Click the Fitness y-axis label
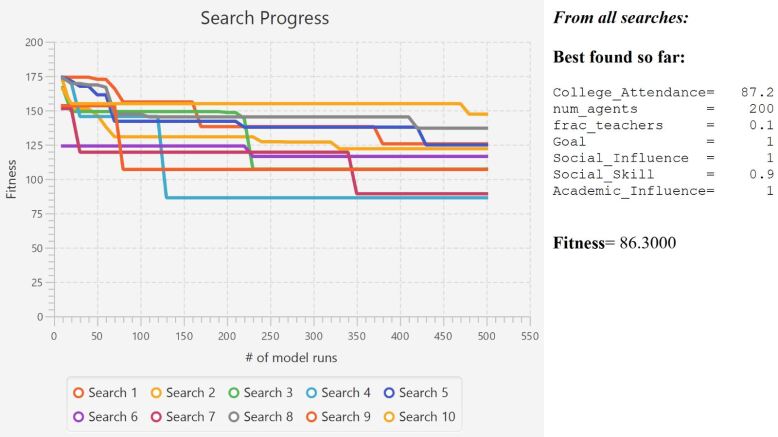The width and height of the screenshot is (778, 437). coord(12,179)
